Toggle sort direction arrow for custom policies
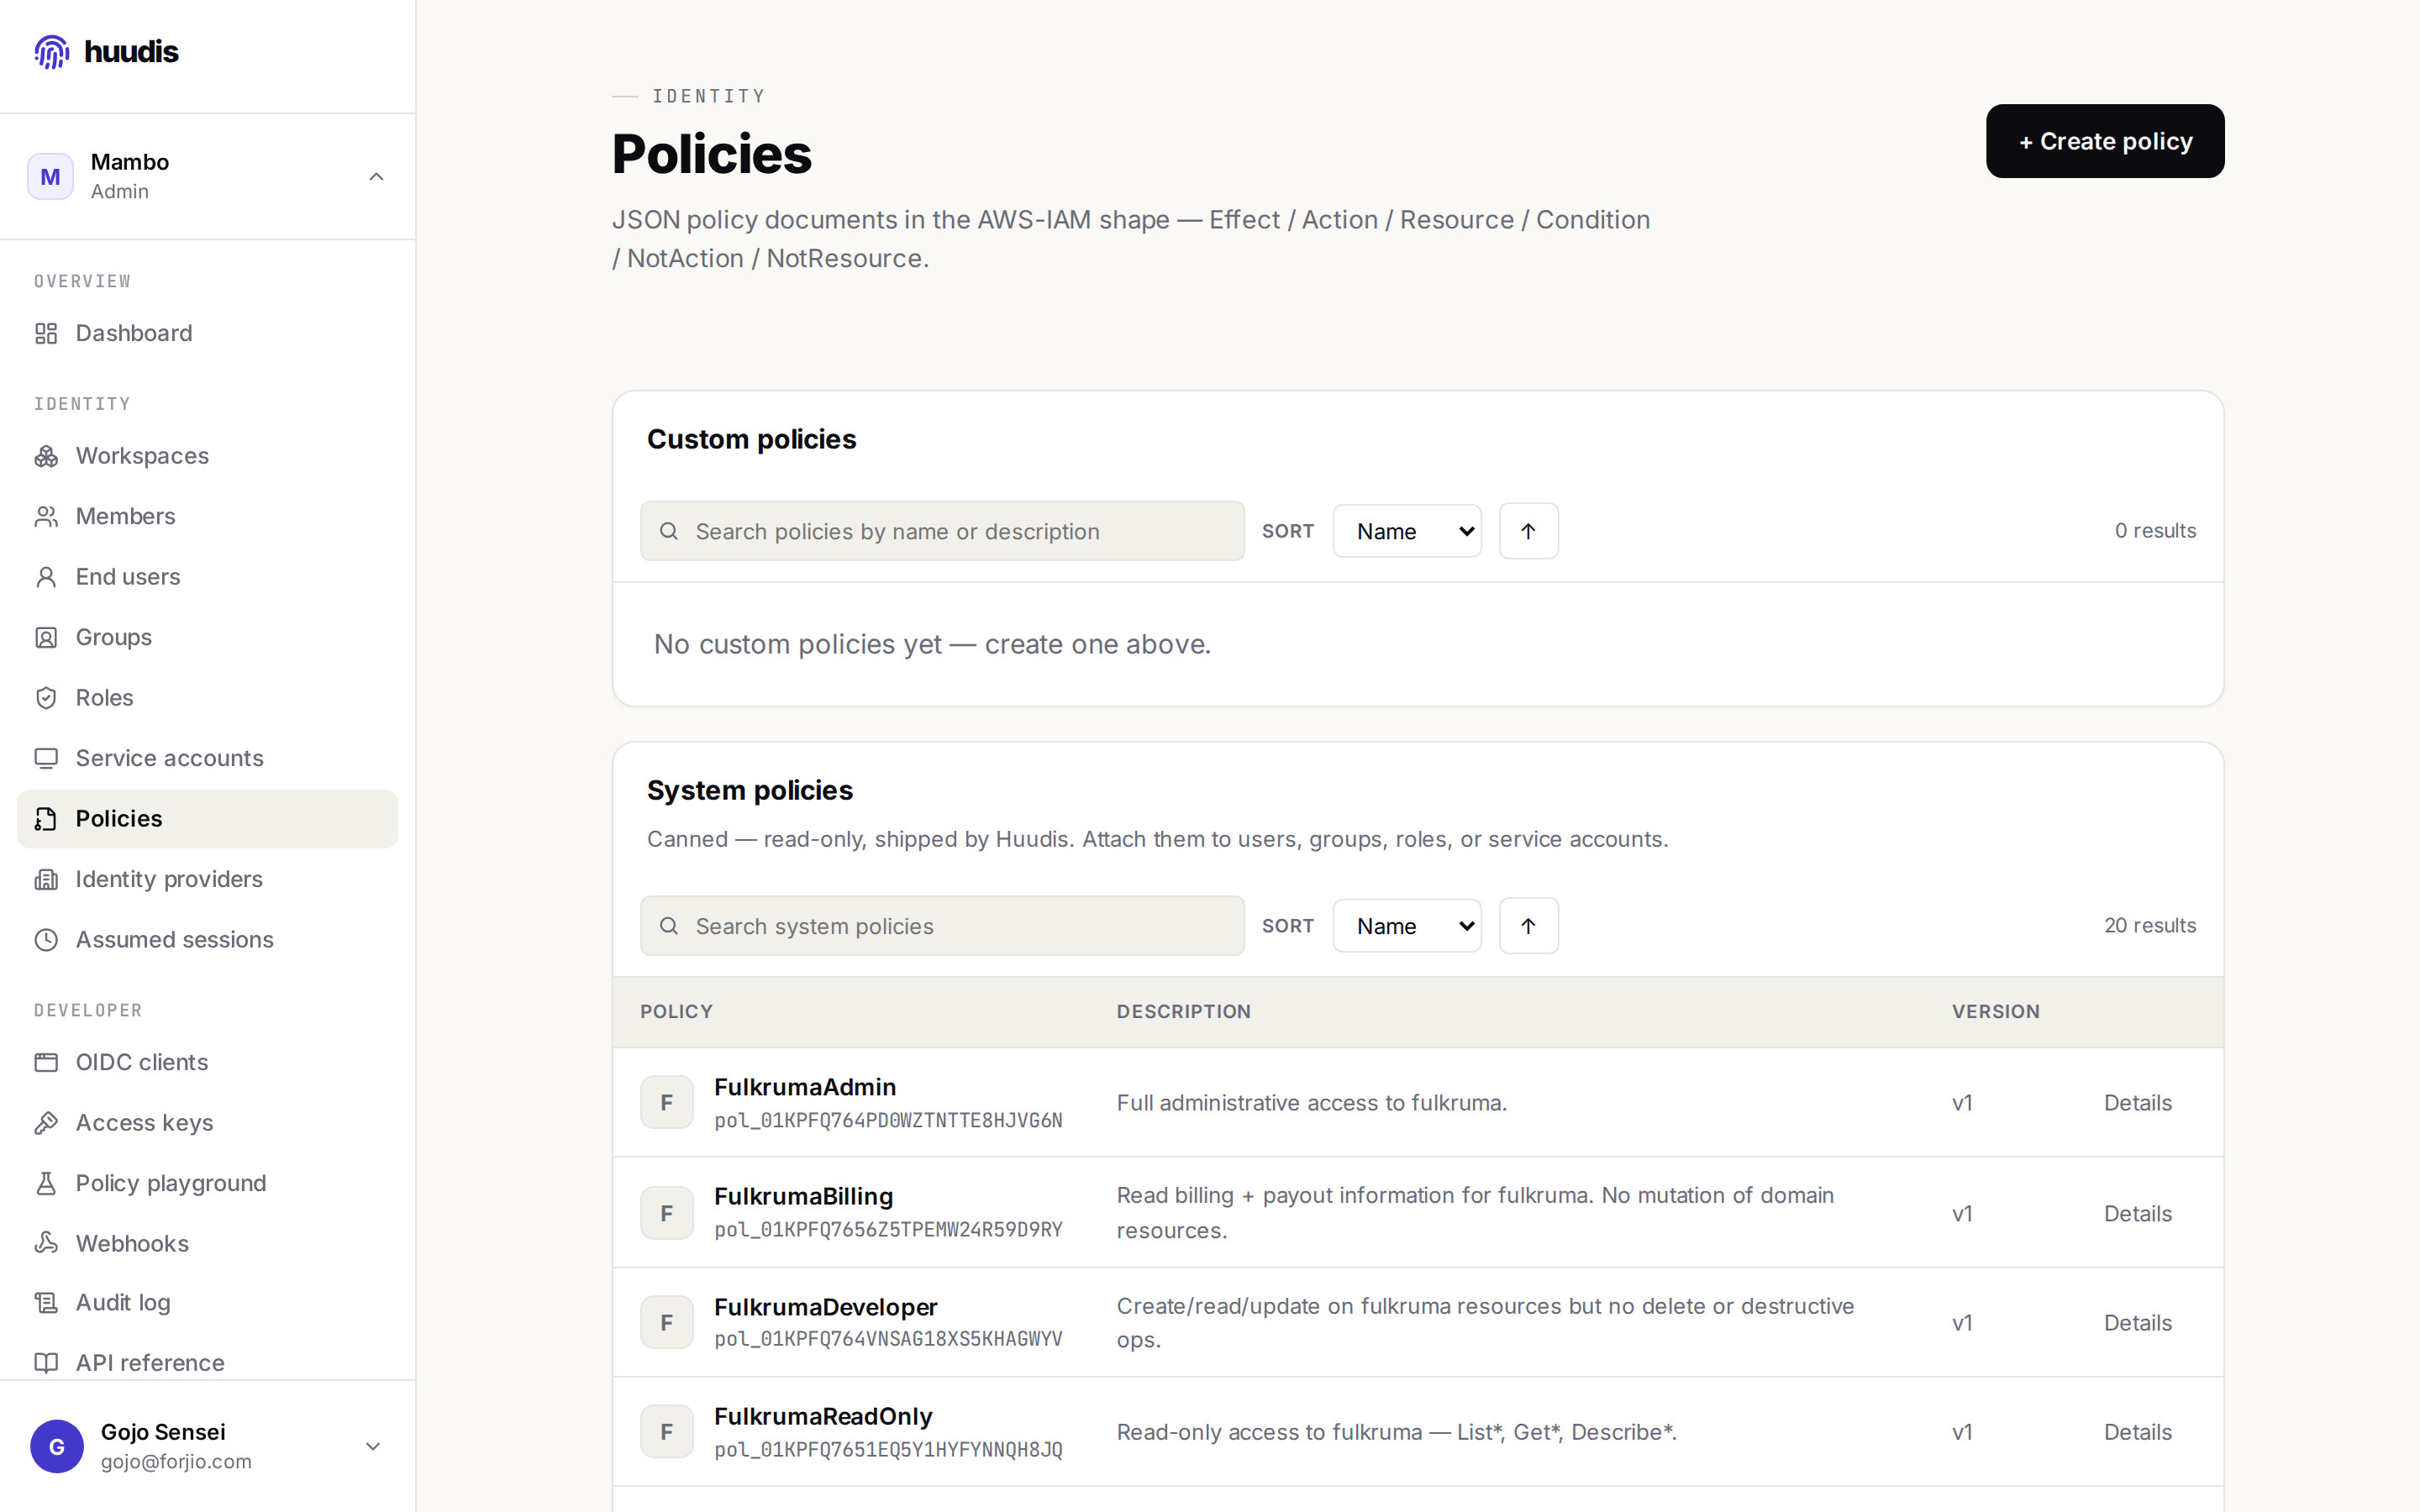This screenshot has width=2420, height=1512. point(1528,531)
